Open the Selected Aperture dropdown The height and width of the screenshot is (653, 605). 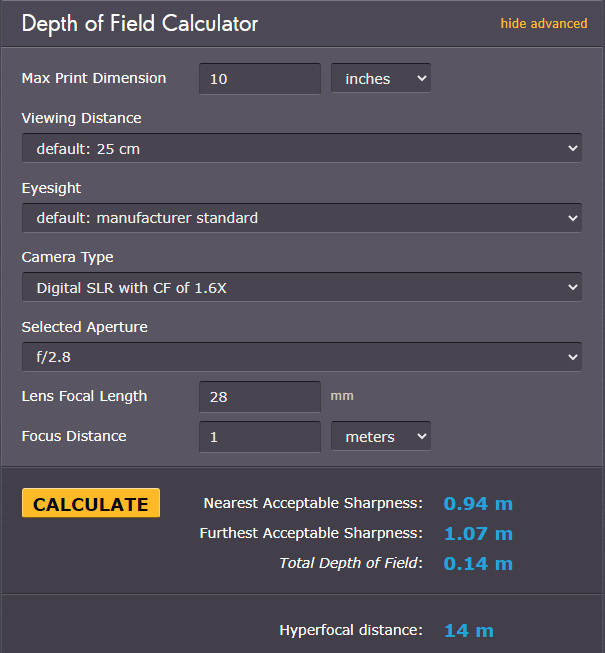302,357
